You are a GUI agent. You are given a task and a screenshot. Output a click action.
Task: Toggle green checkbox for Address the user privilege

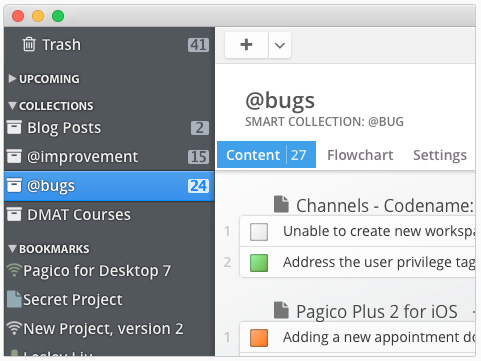click(259, 263)
